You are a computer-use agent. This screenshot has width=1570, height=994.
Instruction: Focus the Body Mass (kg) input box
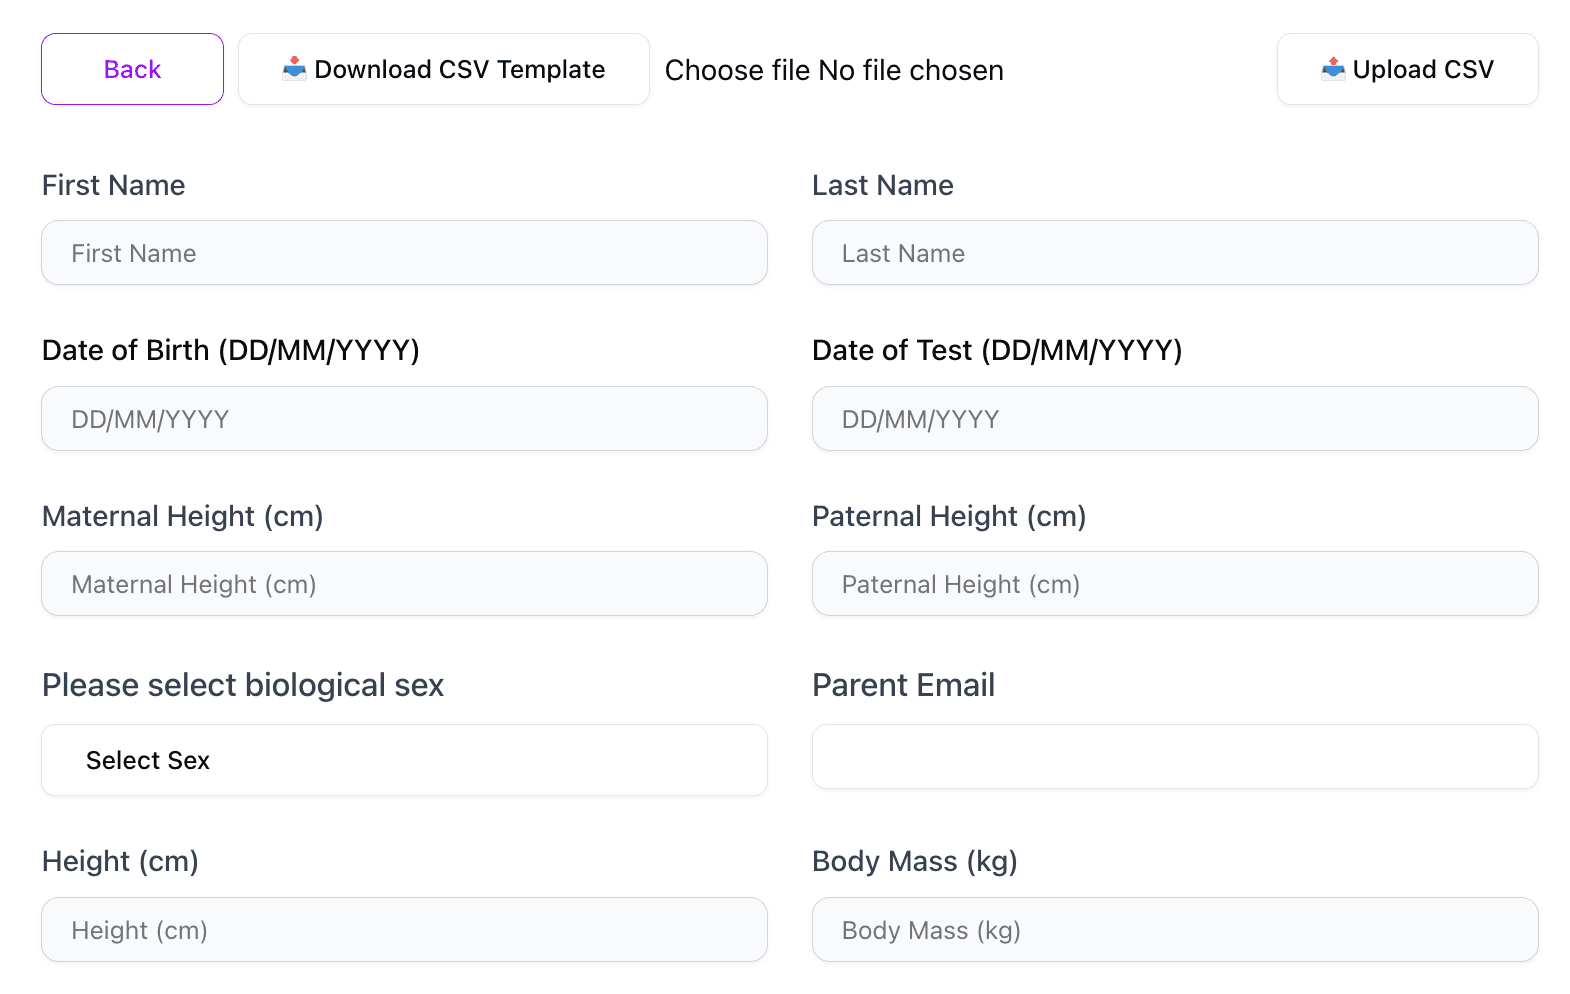1174,930
